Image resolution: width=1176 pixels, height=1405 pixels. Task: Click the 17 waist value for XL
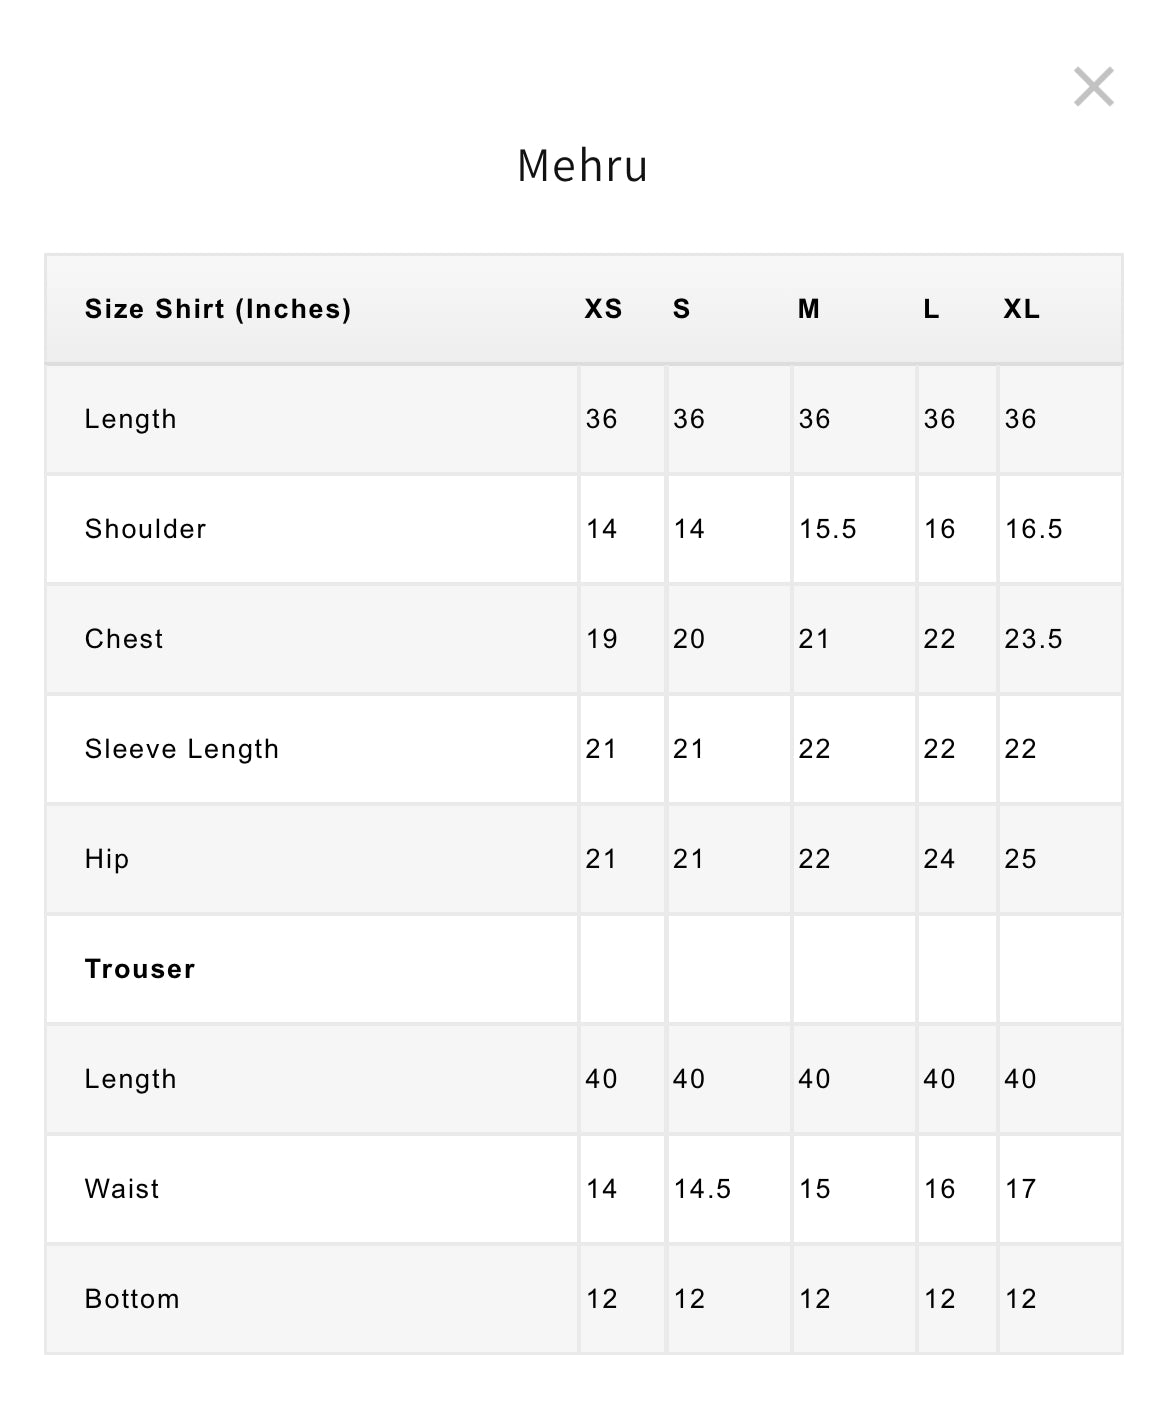coord(1021,1189)
